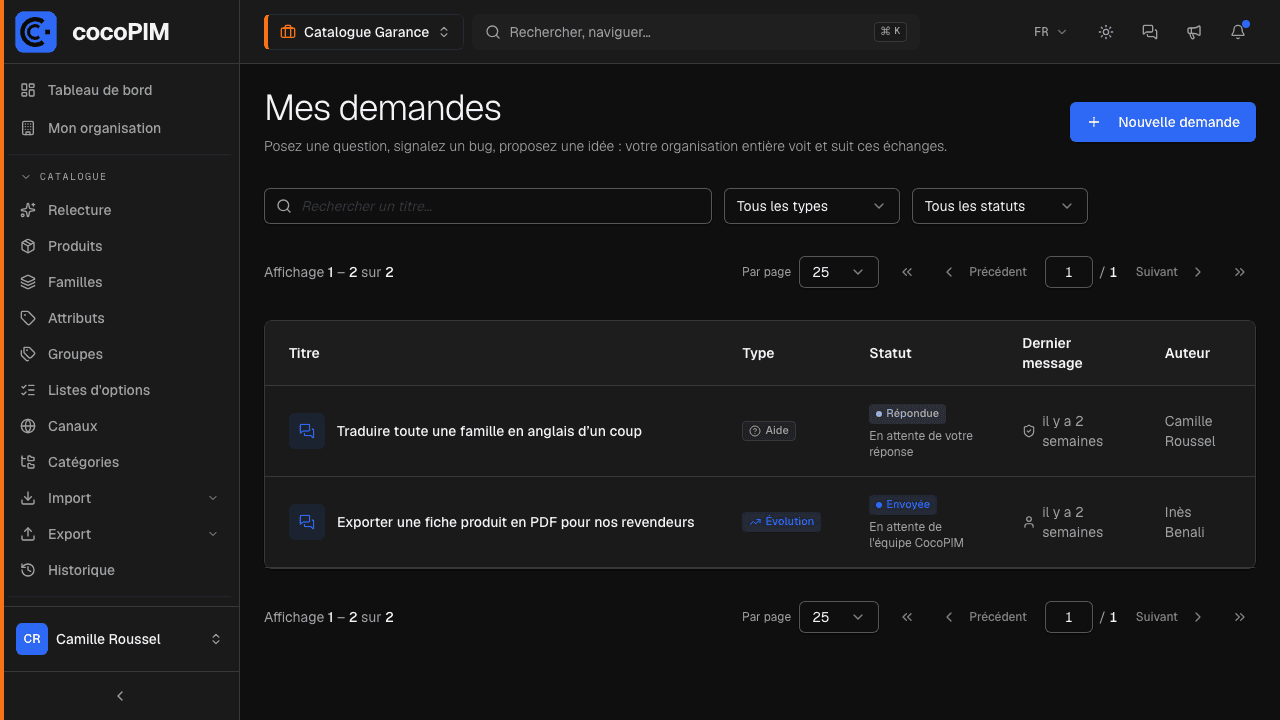The height and width of the screenshot is (720, 1280).
Task: Expand the Import submenu
Action: pos(120,498)
